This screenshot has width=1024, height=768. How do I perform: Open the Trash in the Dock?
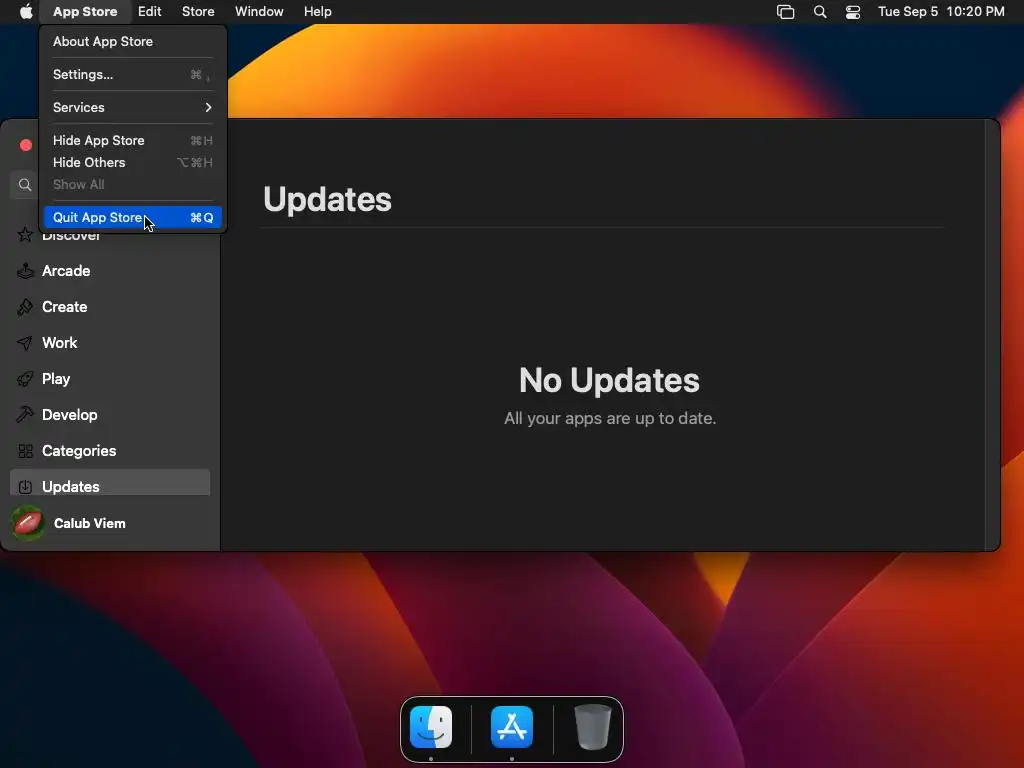pos(592,727)
